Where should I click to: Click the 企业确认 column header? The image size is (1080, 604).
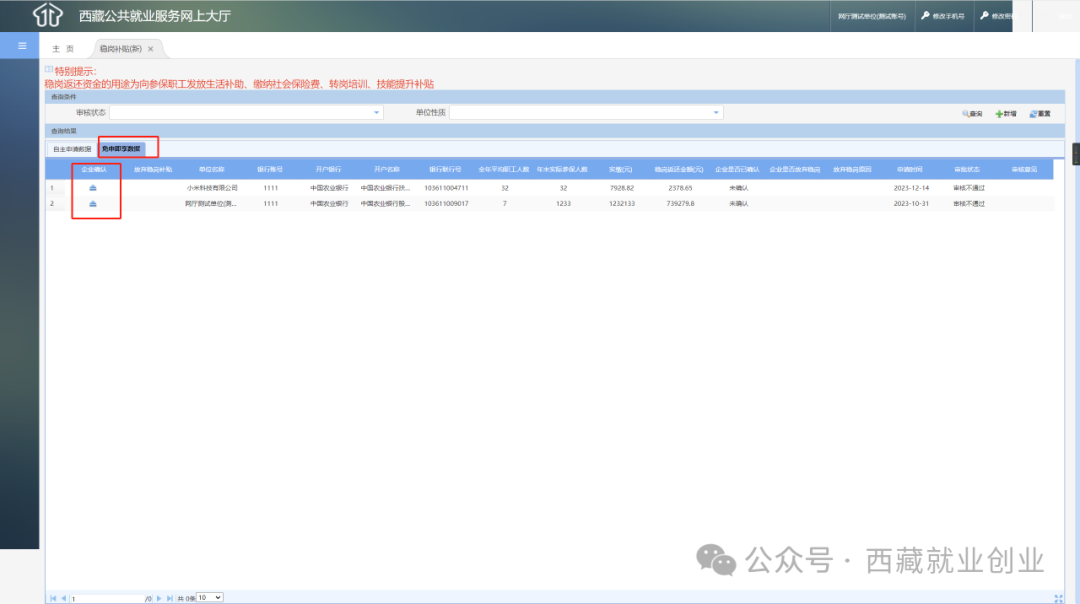[94, 169]
